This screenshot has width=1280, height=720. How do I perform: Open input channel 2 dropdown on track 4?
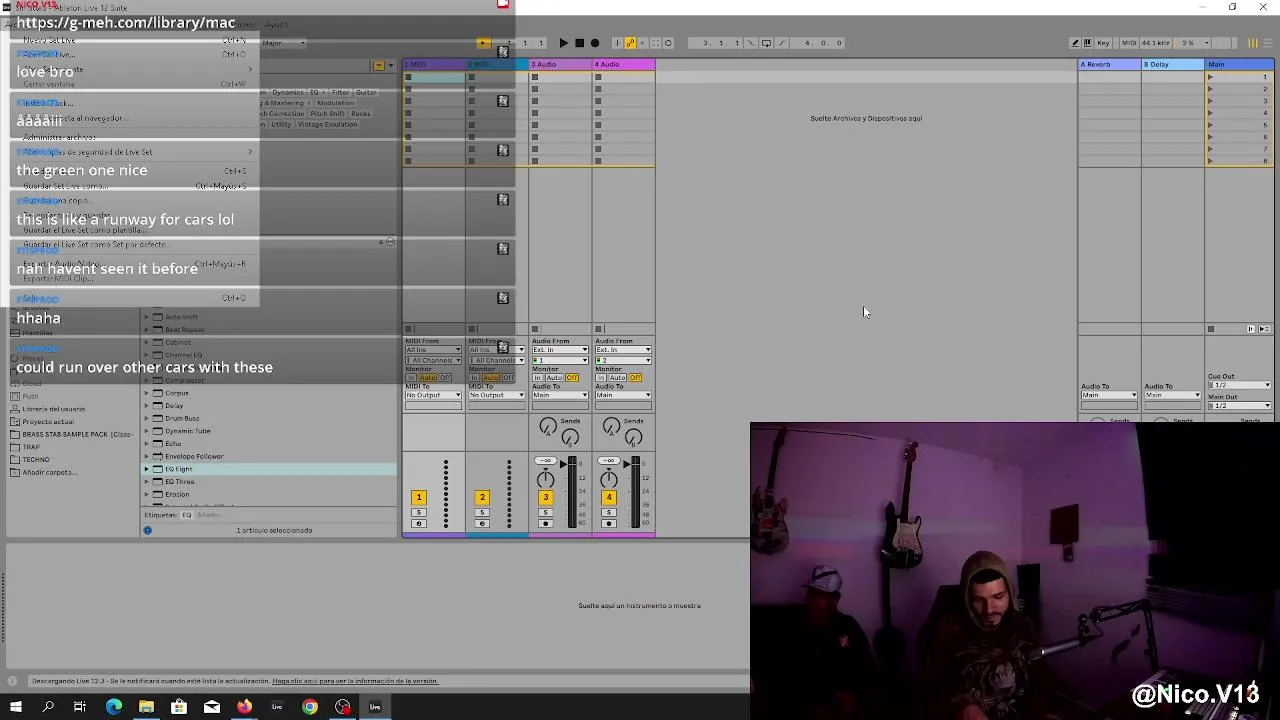[623, 360]
